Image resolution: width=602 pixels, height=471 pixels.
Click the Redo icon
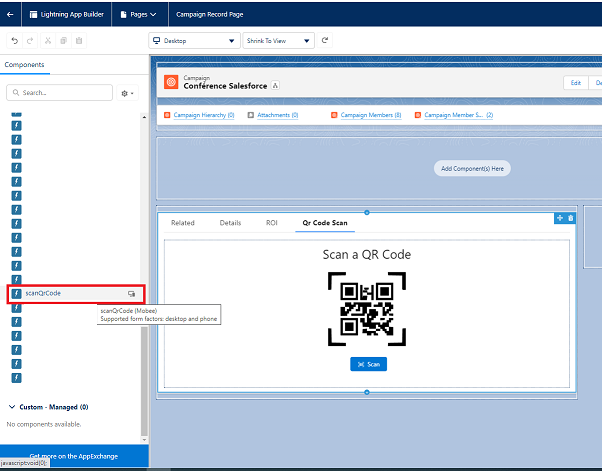point(30,40)
